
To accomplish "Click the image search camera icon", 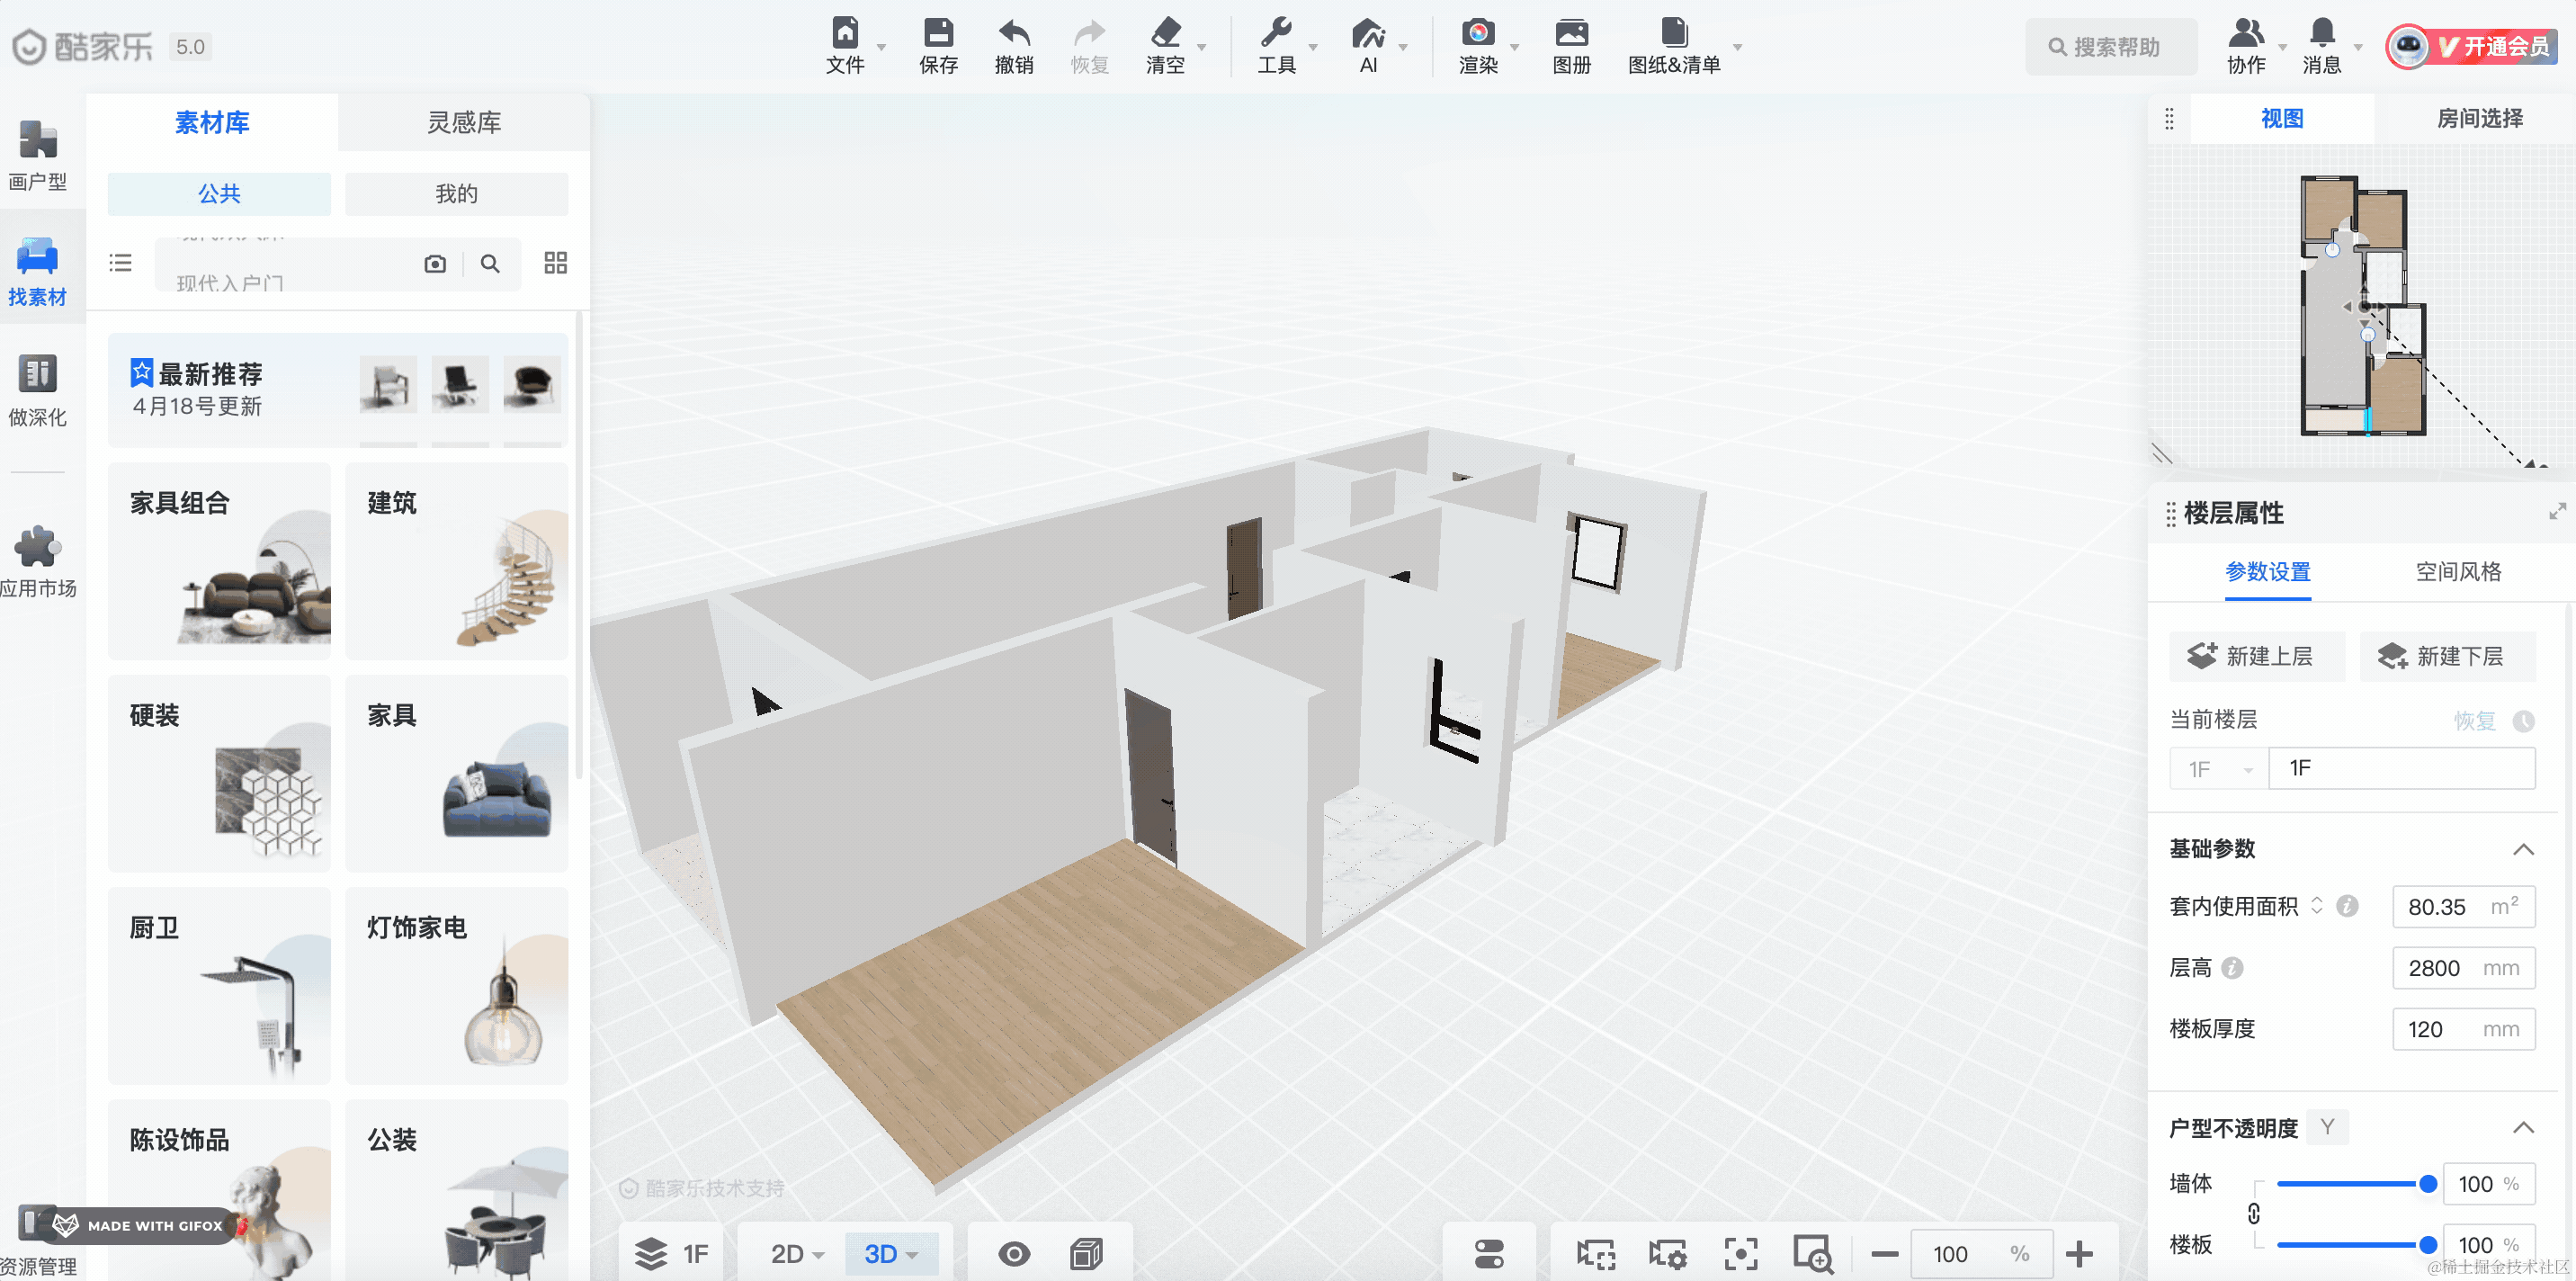I will coord(435,264).
